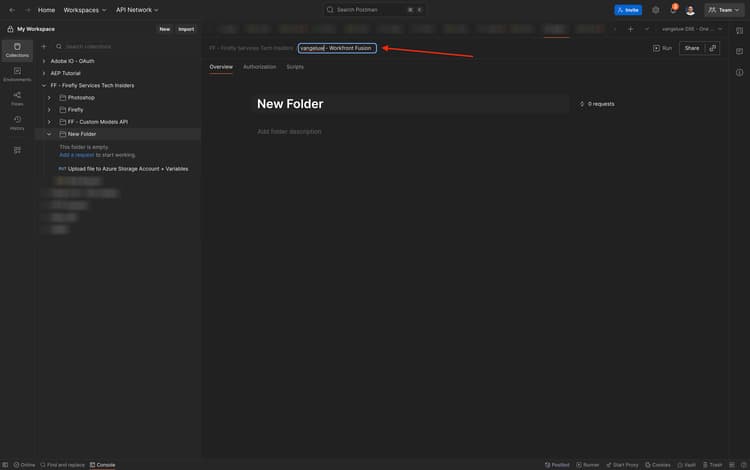The height and width of the screenshot is (470, 750).
Task: Click the FF - Firefly Services Tech Insiders breadcrumb
Action: coord(251,48)
